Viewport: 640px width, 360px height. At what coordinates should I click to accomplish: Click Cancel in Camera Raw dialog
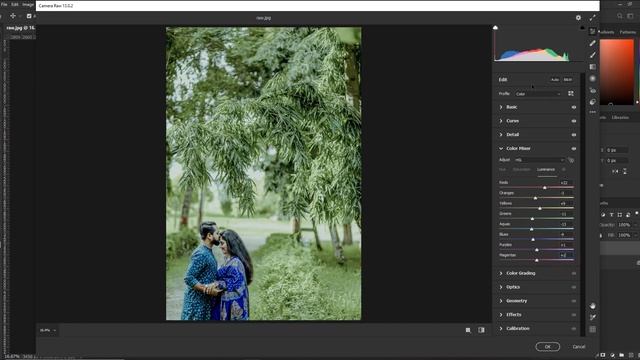[x=579, y=347]
